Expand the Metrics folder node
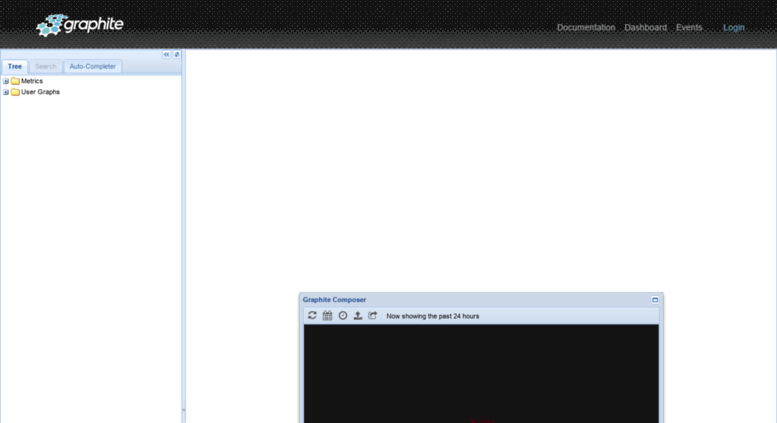The image size is (777, 423). pos(6,81)
